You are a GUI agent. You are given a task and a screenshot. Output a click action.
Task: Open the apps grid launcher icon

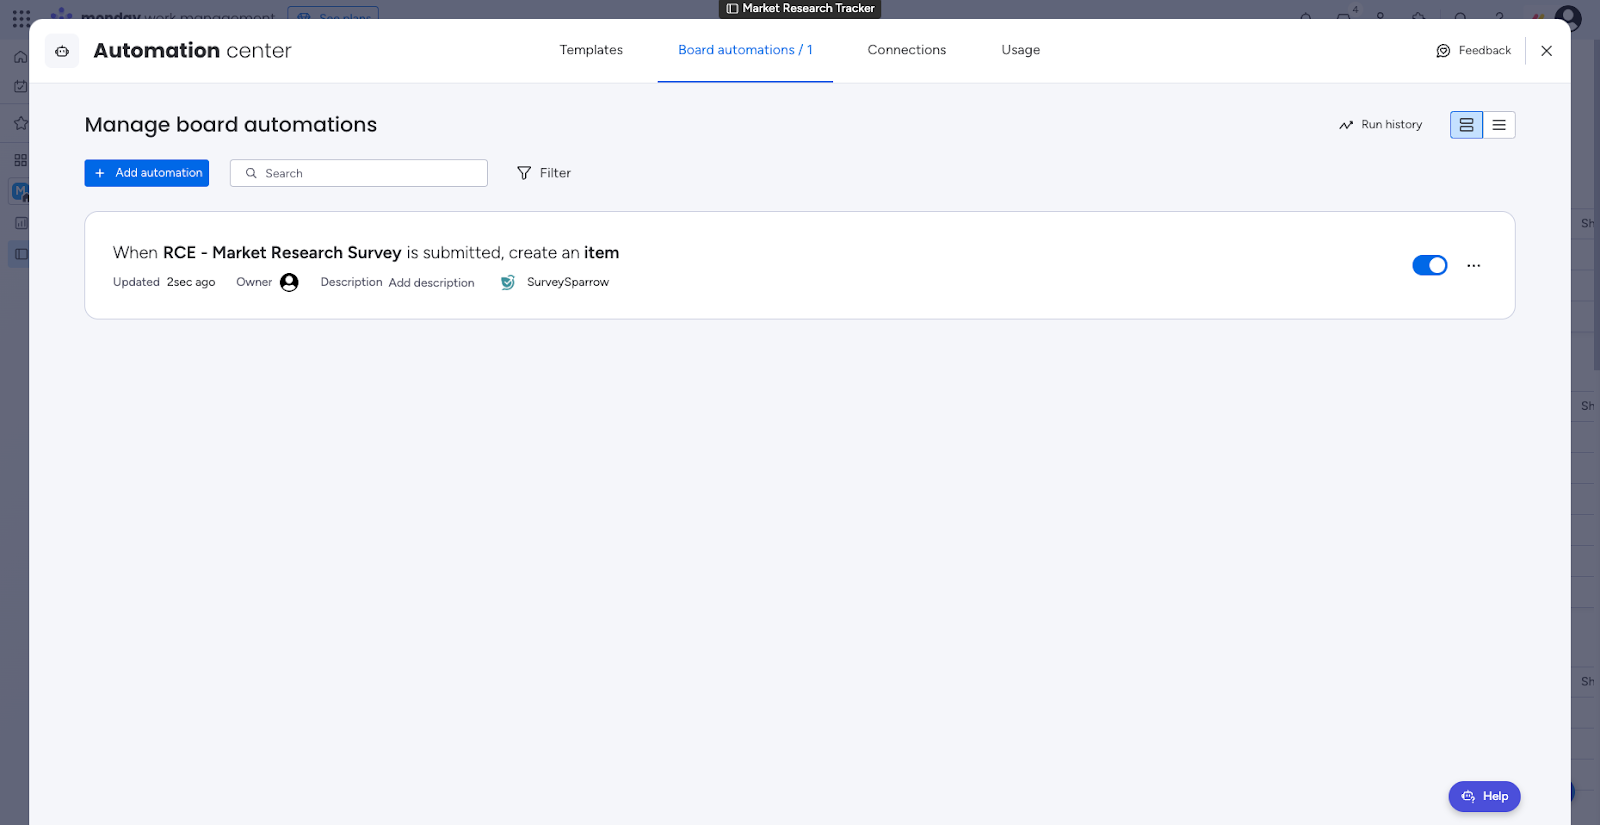click(21, 18)
